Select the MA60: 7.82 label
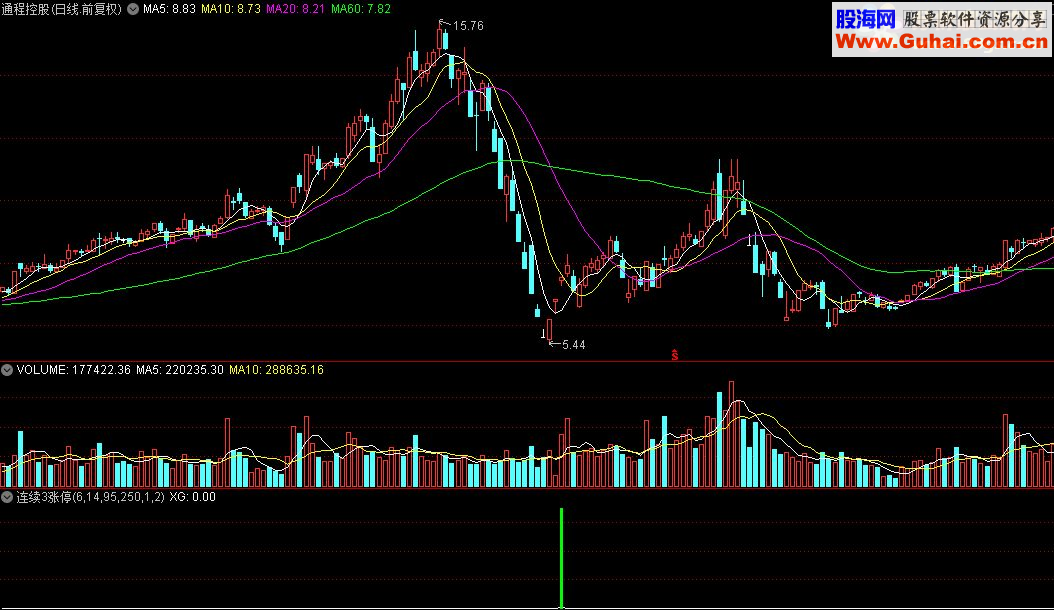This screenshot has height=610, width=1054. (360, 9)
